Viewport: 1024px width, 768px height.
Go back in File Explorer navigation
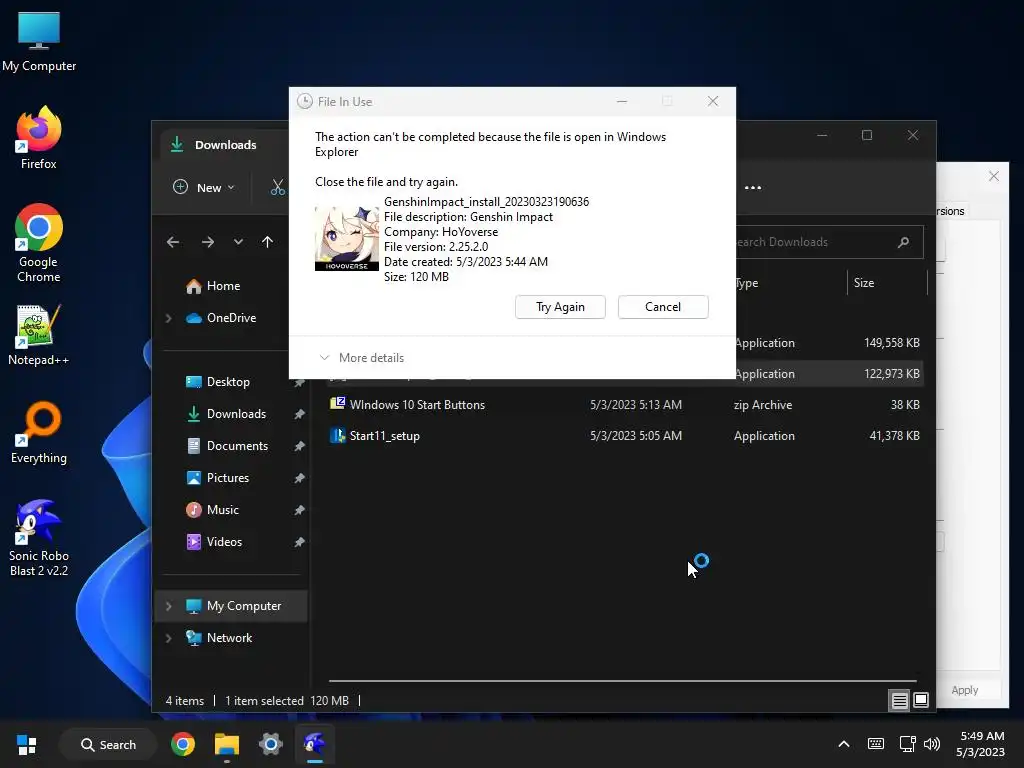coord(173,242)
